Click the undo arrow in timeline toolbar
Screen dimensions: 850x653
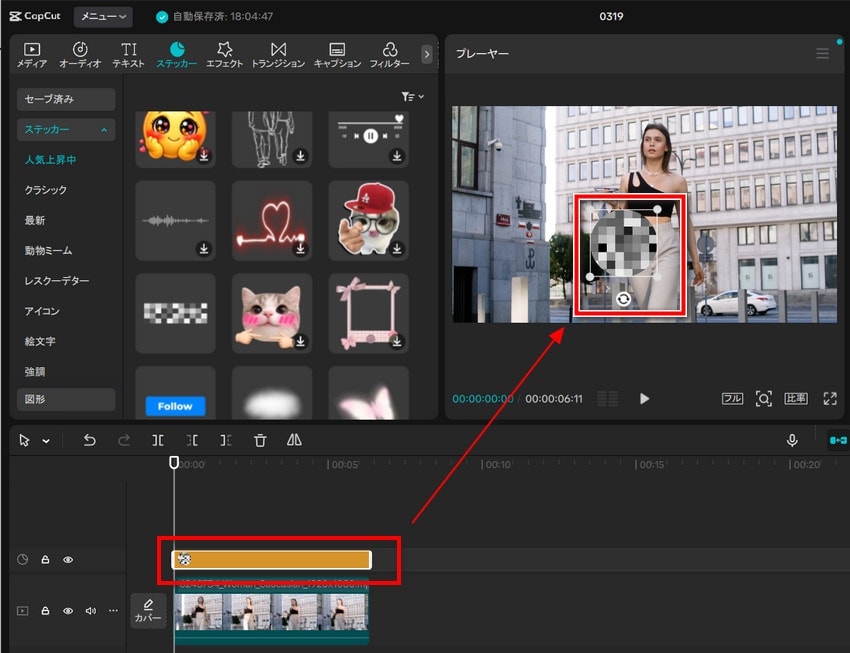click(90, 440)
